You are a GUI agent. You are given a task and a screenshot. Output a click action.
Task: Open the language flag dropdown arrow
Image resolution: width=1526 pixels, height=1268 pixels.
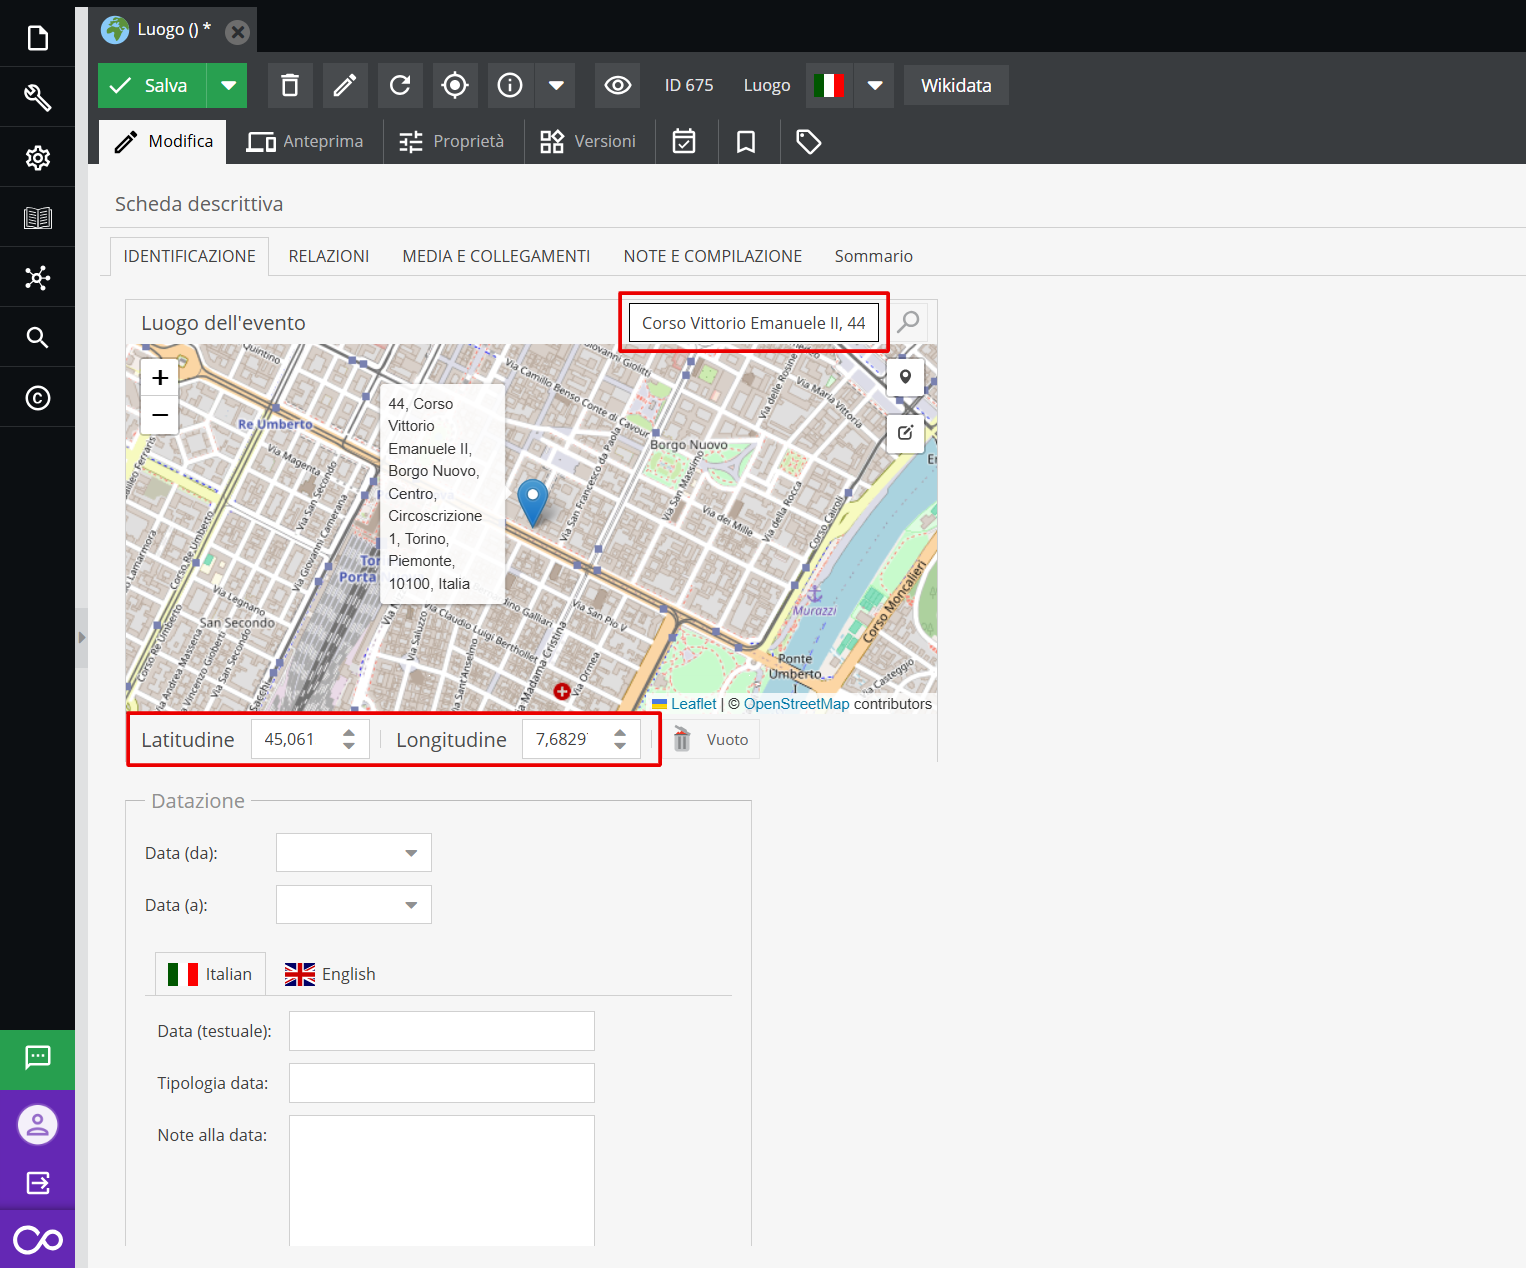pyautogui.click(x=875, y=86)
